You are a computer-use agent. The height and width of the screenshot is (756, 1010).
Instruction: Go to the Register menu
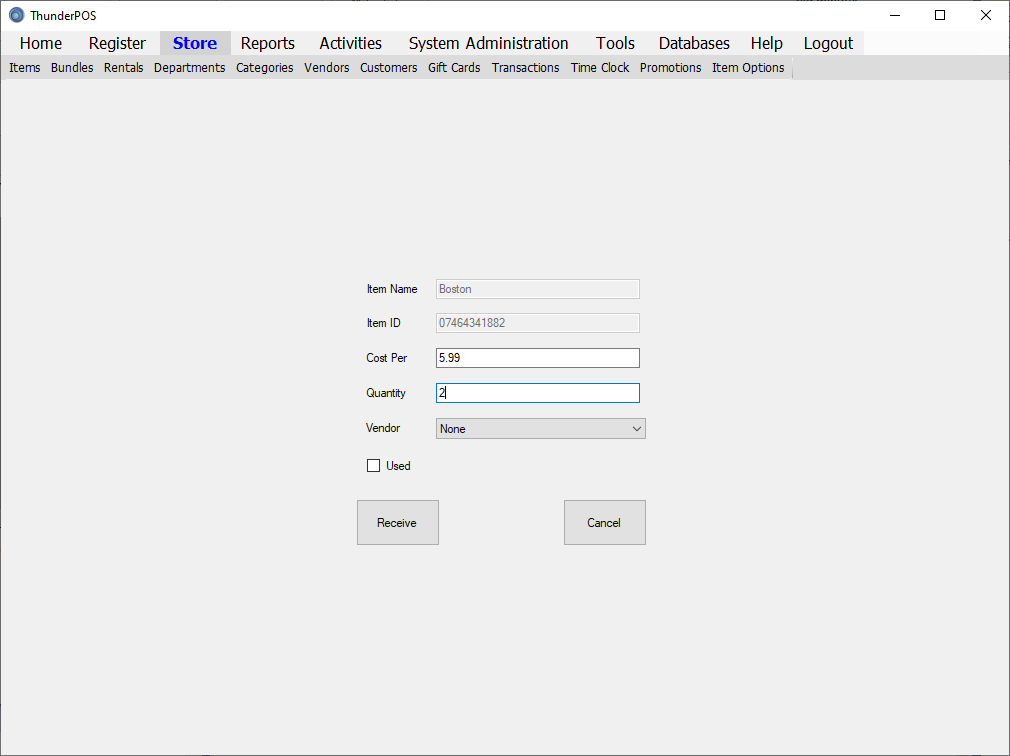pyautogui.click(x=117, y=43)
